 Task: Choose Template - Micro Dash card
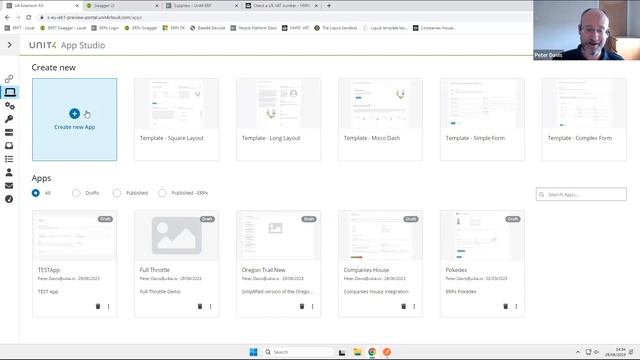[x=380, y=120]
